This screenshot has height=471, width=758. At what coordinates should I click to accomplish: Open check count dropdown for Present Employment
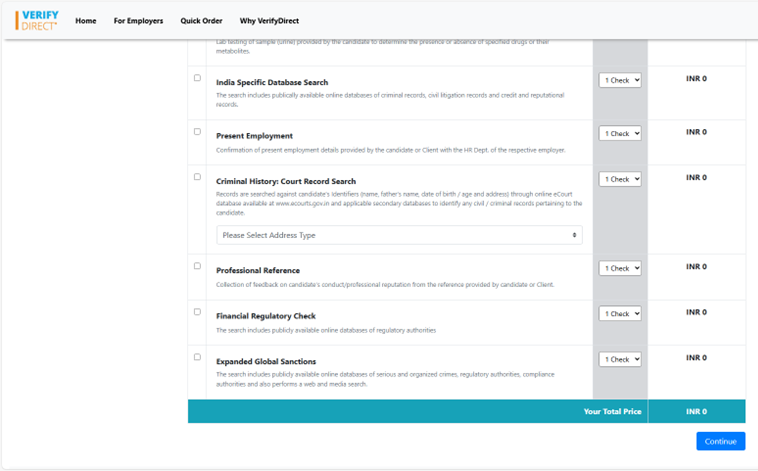click(620, 134)
